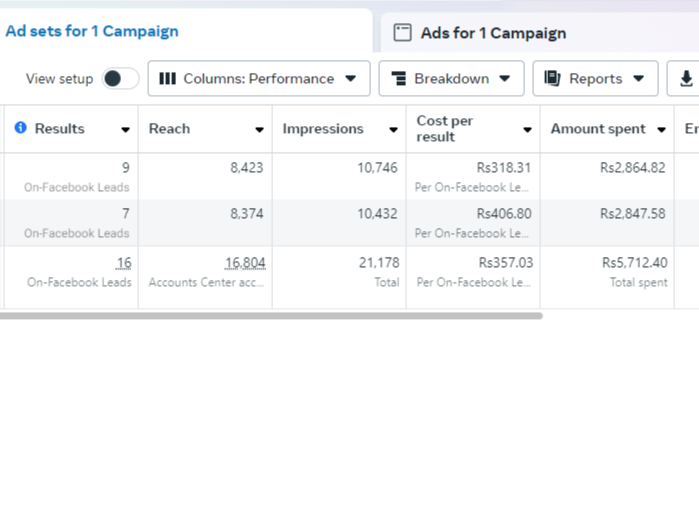Click the info icon beside Results header
This screenshot has width=699, height=524.
(x=21, y=129)
